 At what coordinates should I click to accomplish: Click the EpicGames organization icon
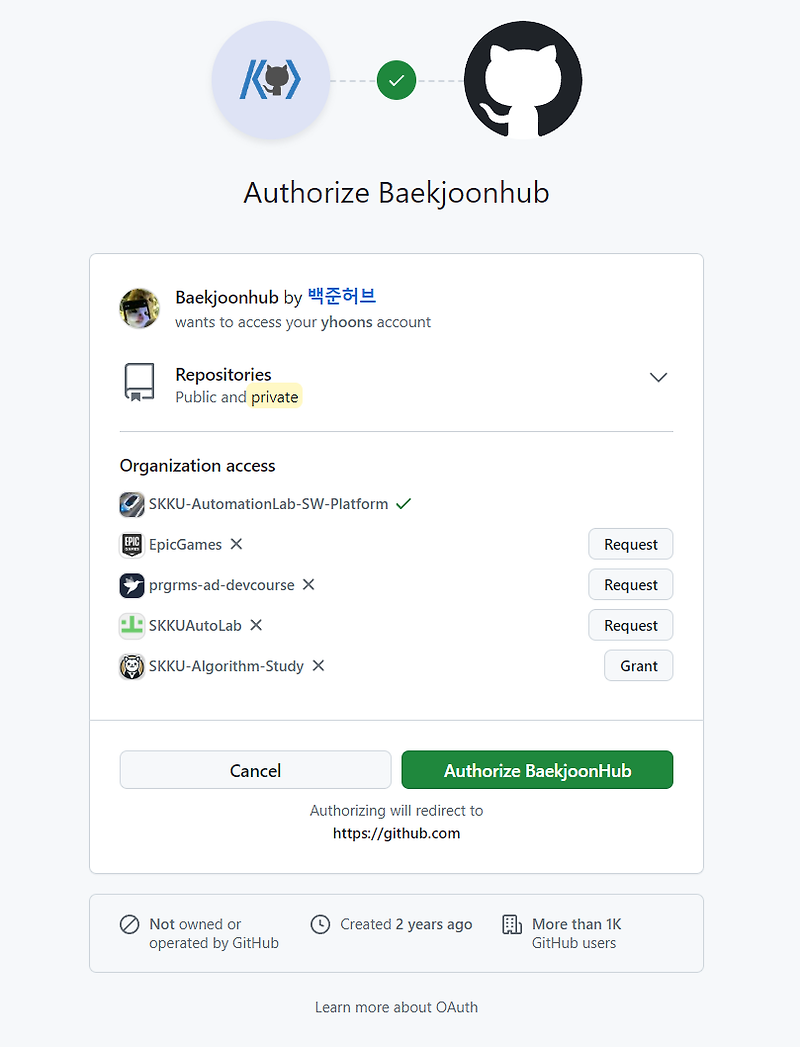point(131,544)
